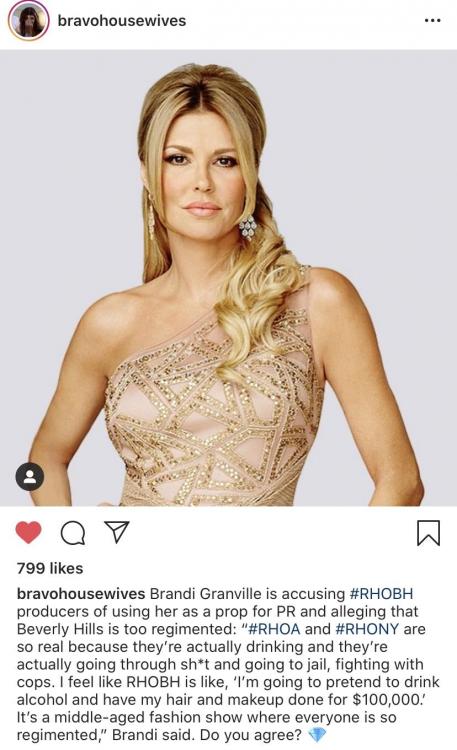
Task: Tap the sequined dress area of the photo
Action: [211, 421]
